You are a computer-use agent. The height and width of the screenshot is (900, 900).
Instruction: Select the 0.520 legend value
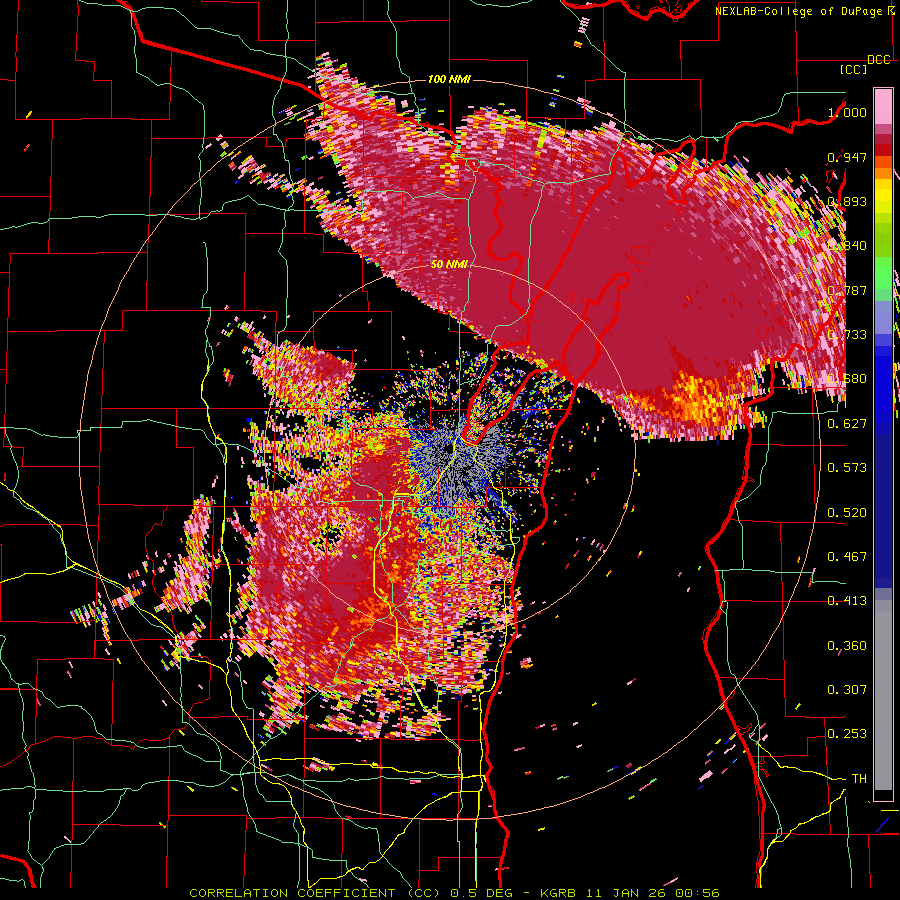[847, 512]
